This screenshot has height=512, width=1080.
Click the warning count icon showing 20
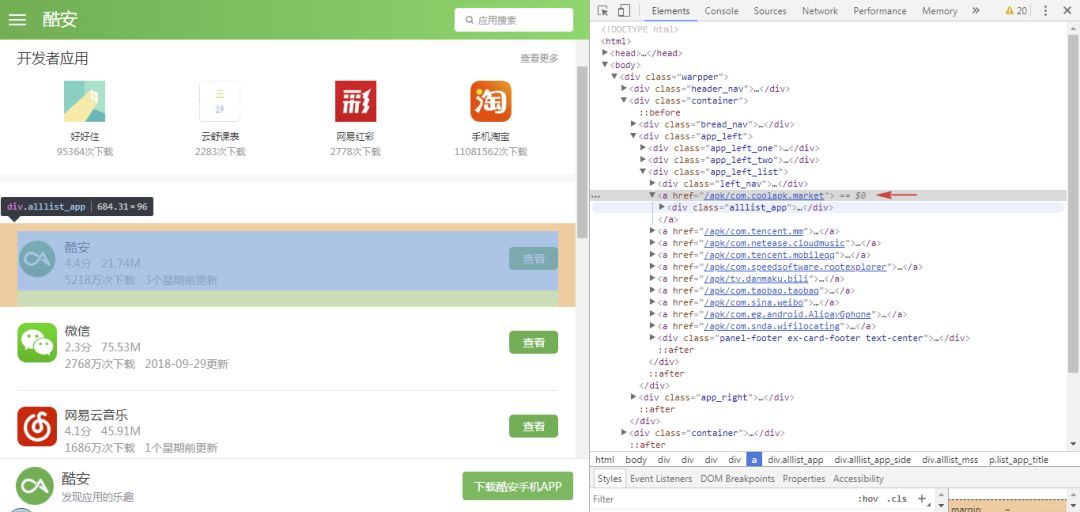[1016, 10]
